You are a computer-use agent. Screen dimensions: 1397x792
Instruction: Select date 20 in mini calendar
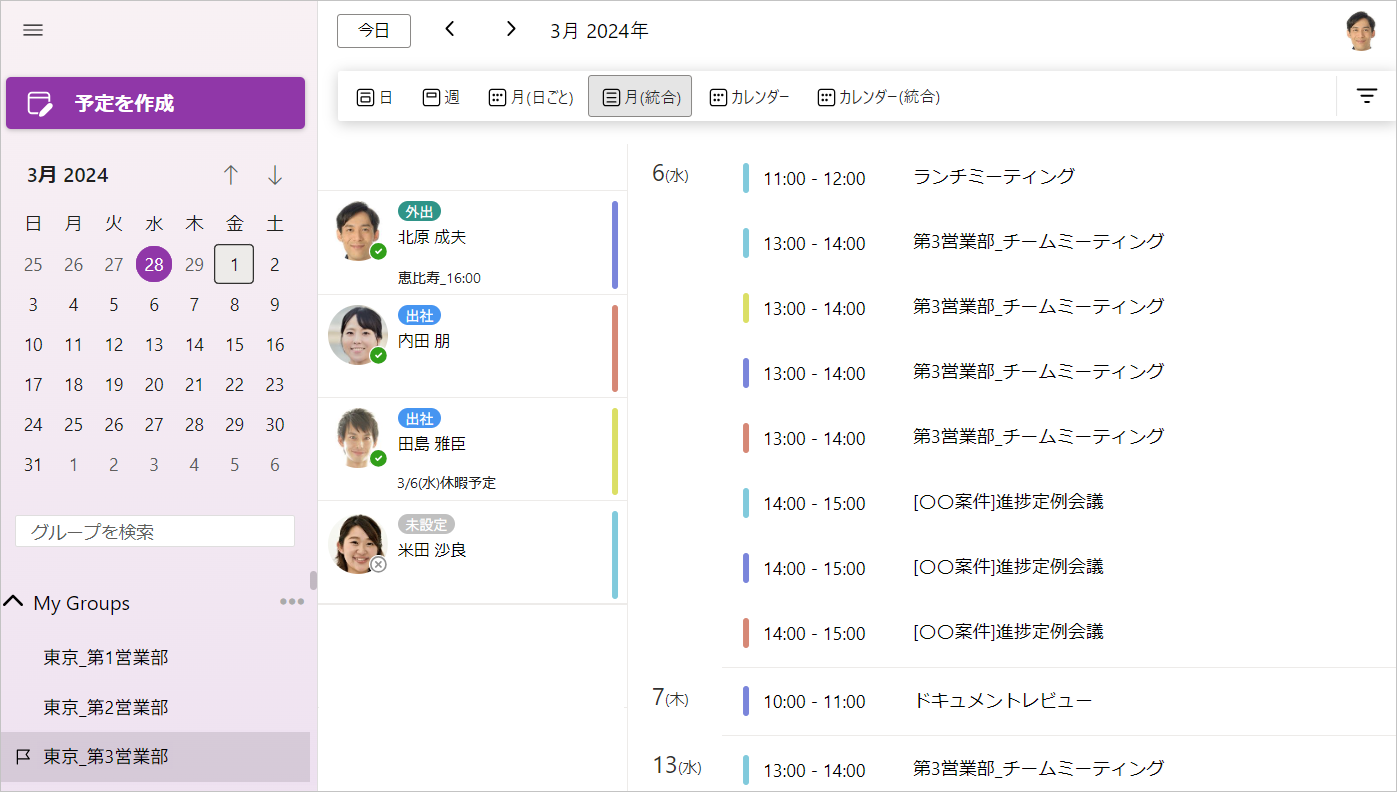[154, 385]
